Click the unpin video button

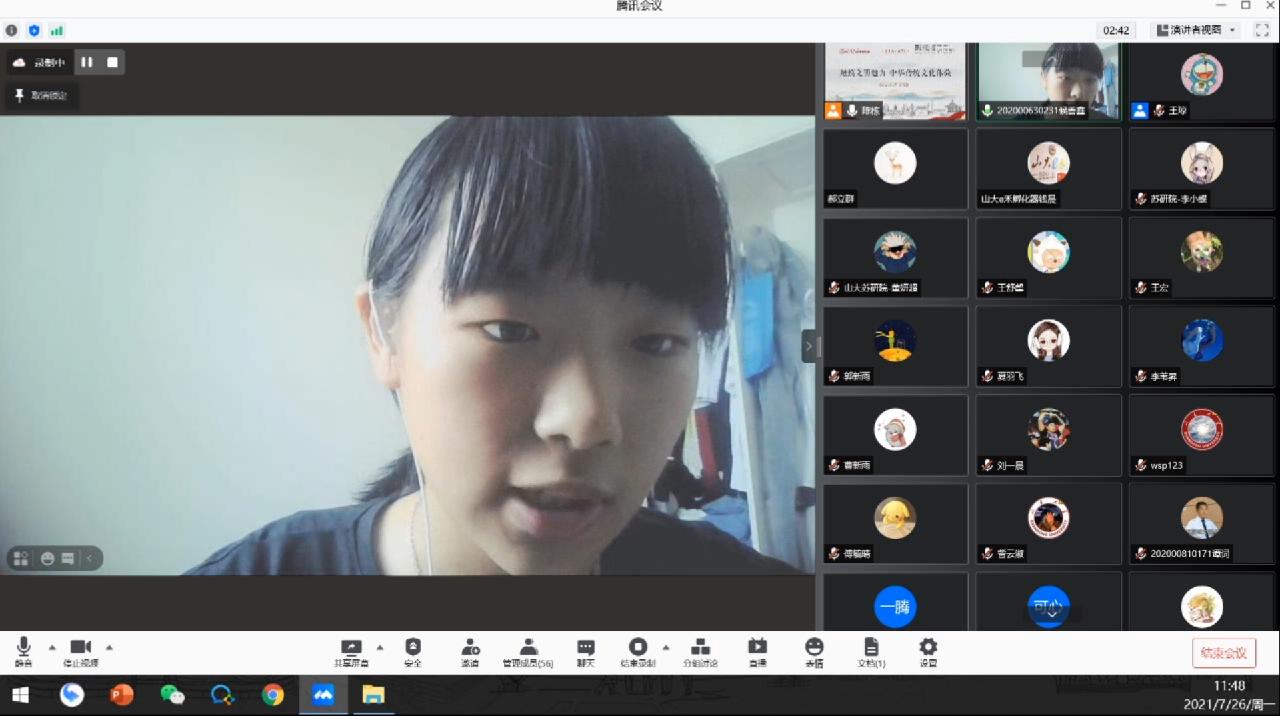pos(41,95)
